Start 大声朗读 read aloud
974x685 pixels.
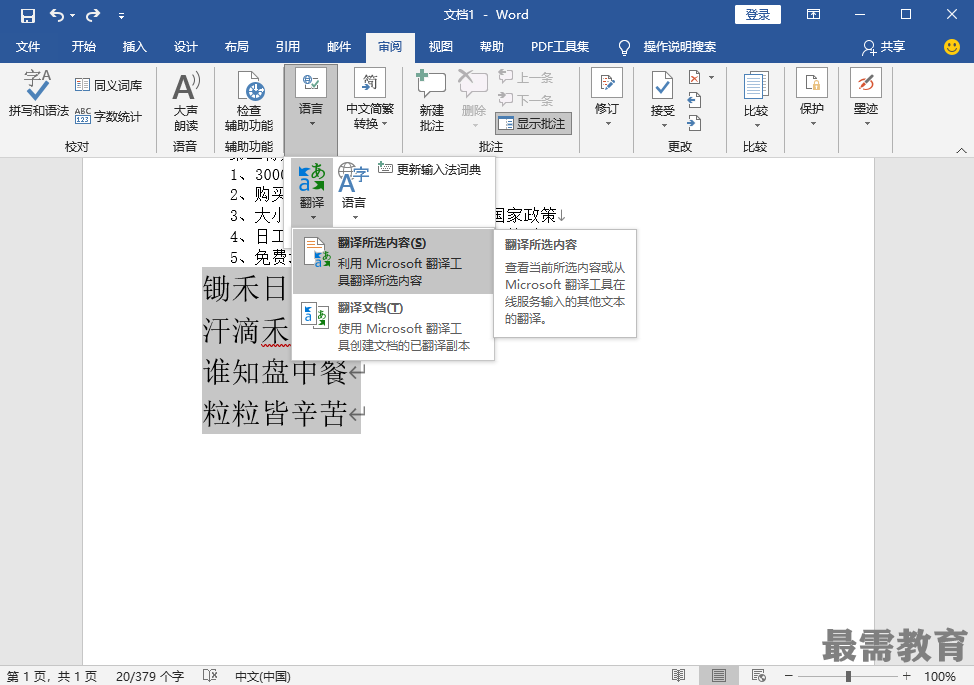click(x=186, y=102)
